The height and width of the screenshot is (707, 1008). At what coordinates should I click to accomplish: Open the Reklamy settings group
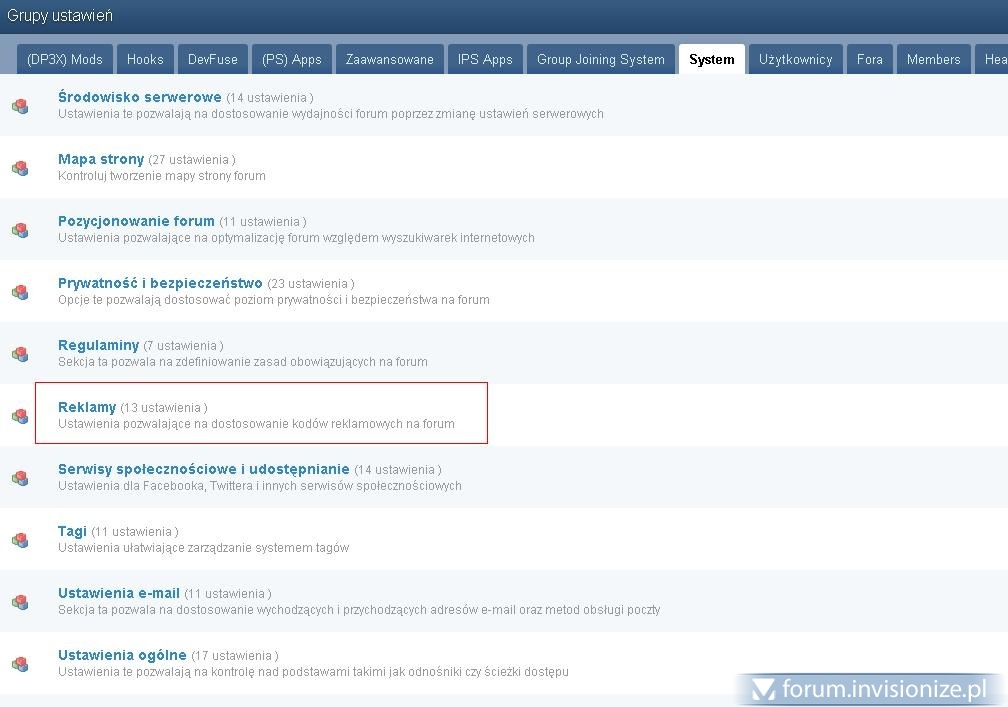tap(87, 407)
